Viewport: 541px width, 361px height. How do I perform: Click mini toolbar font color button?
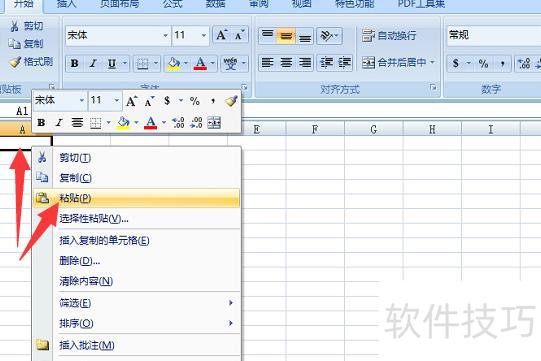[150, 123]
